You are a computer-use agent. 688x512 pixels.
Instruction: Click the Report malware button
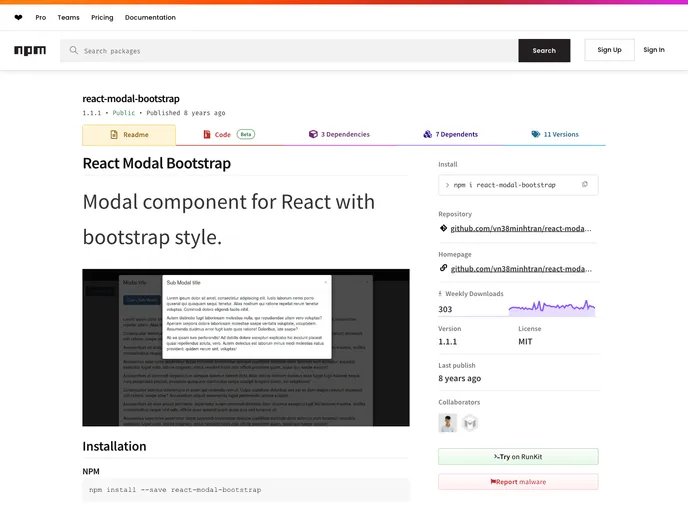coord(518,482)
